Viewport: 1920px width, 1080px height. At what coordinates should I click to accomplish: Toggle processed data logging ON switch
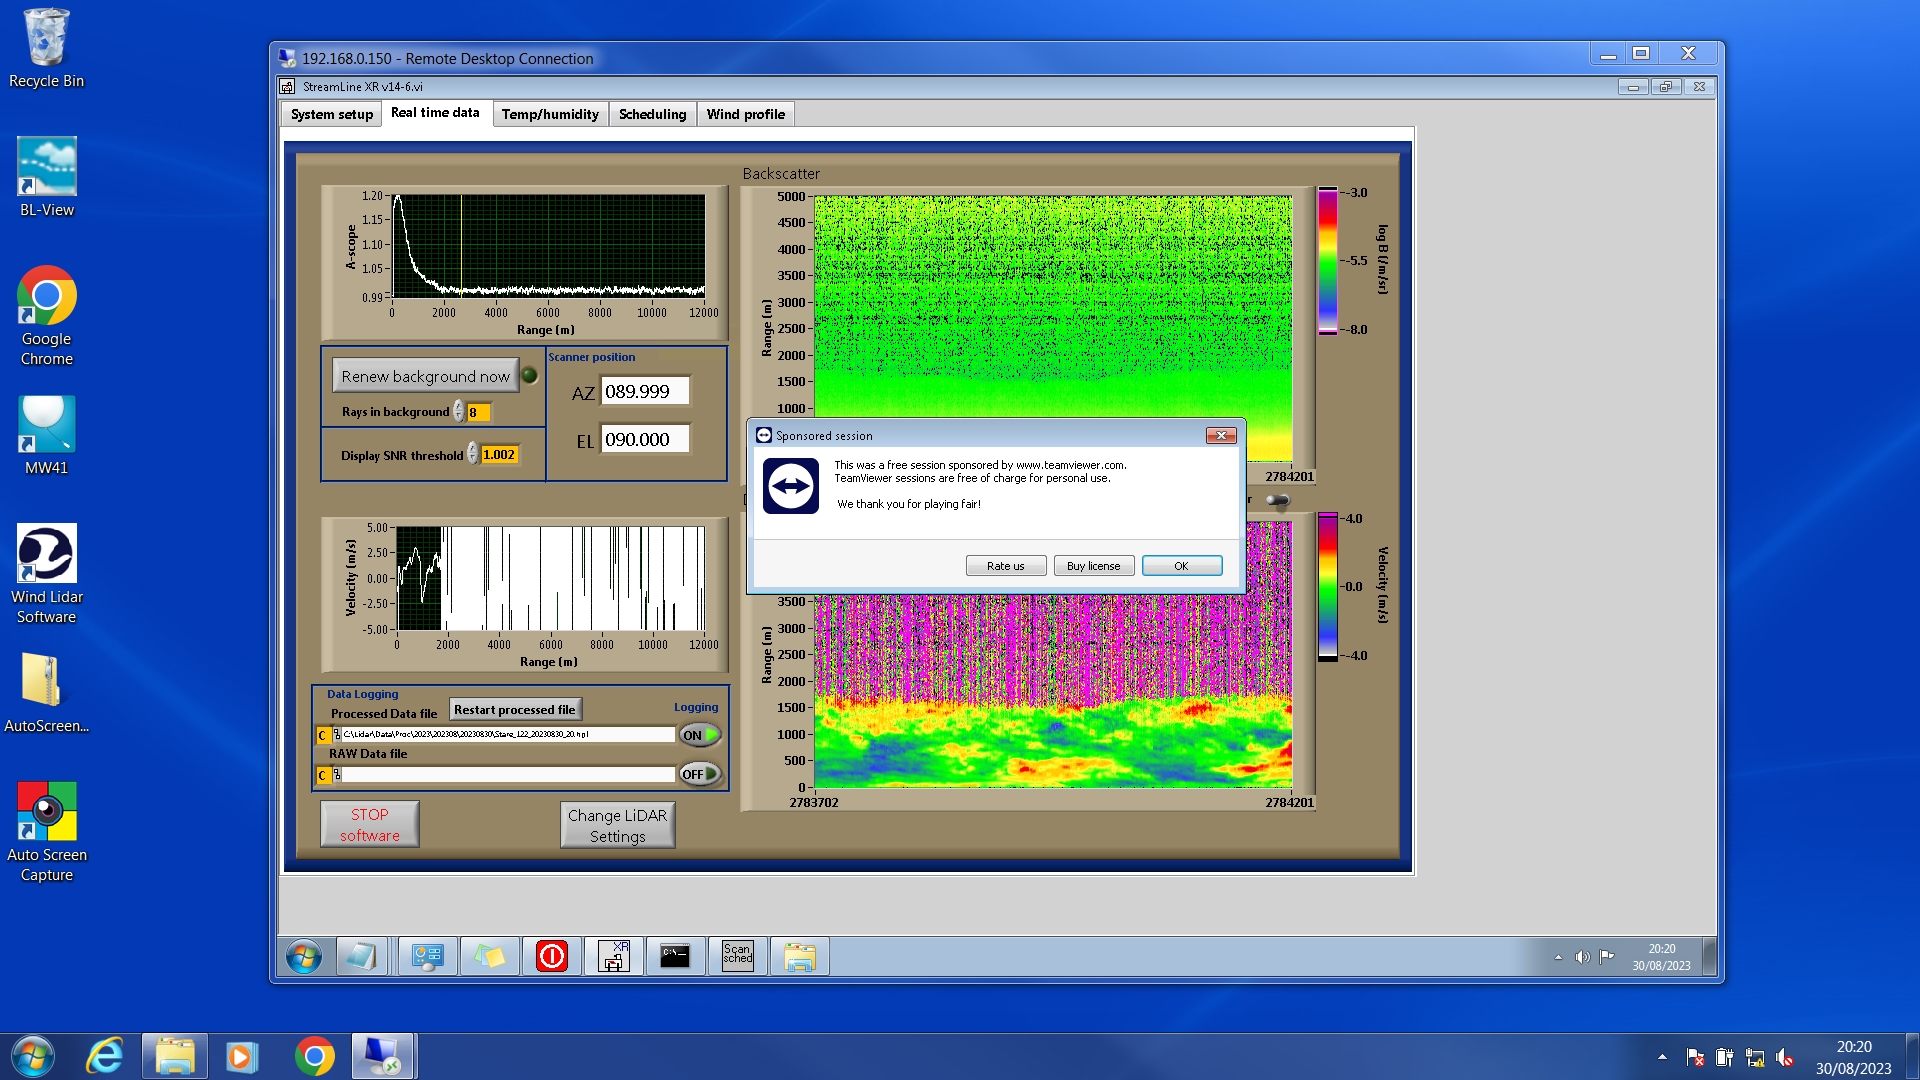coord(700,735)
